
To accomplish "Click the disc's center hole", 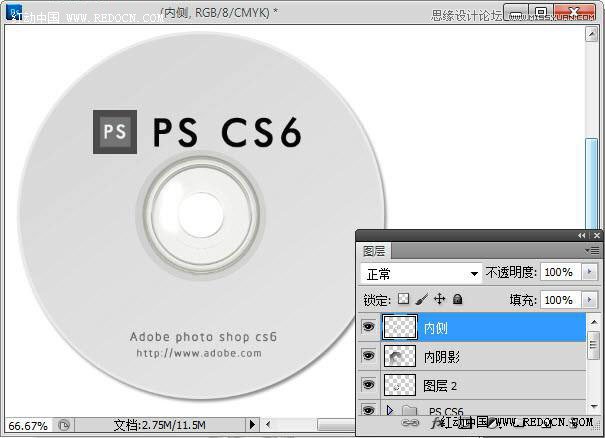I will tap(201, 215).
